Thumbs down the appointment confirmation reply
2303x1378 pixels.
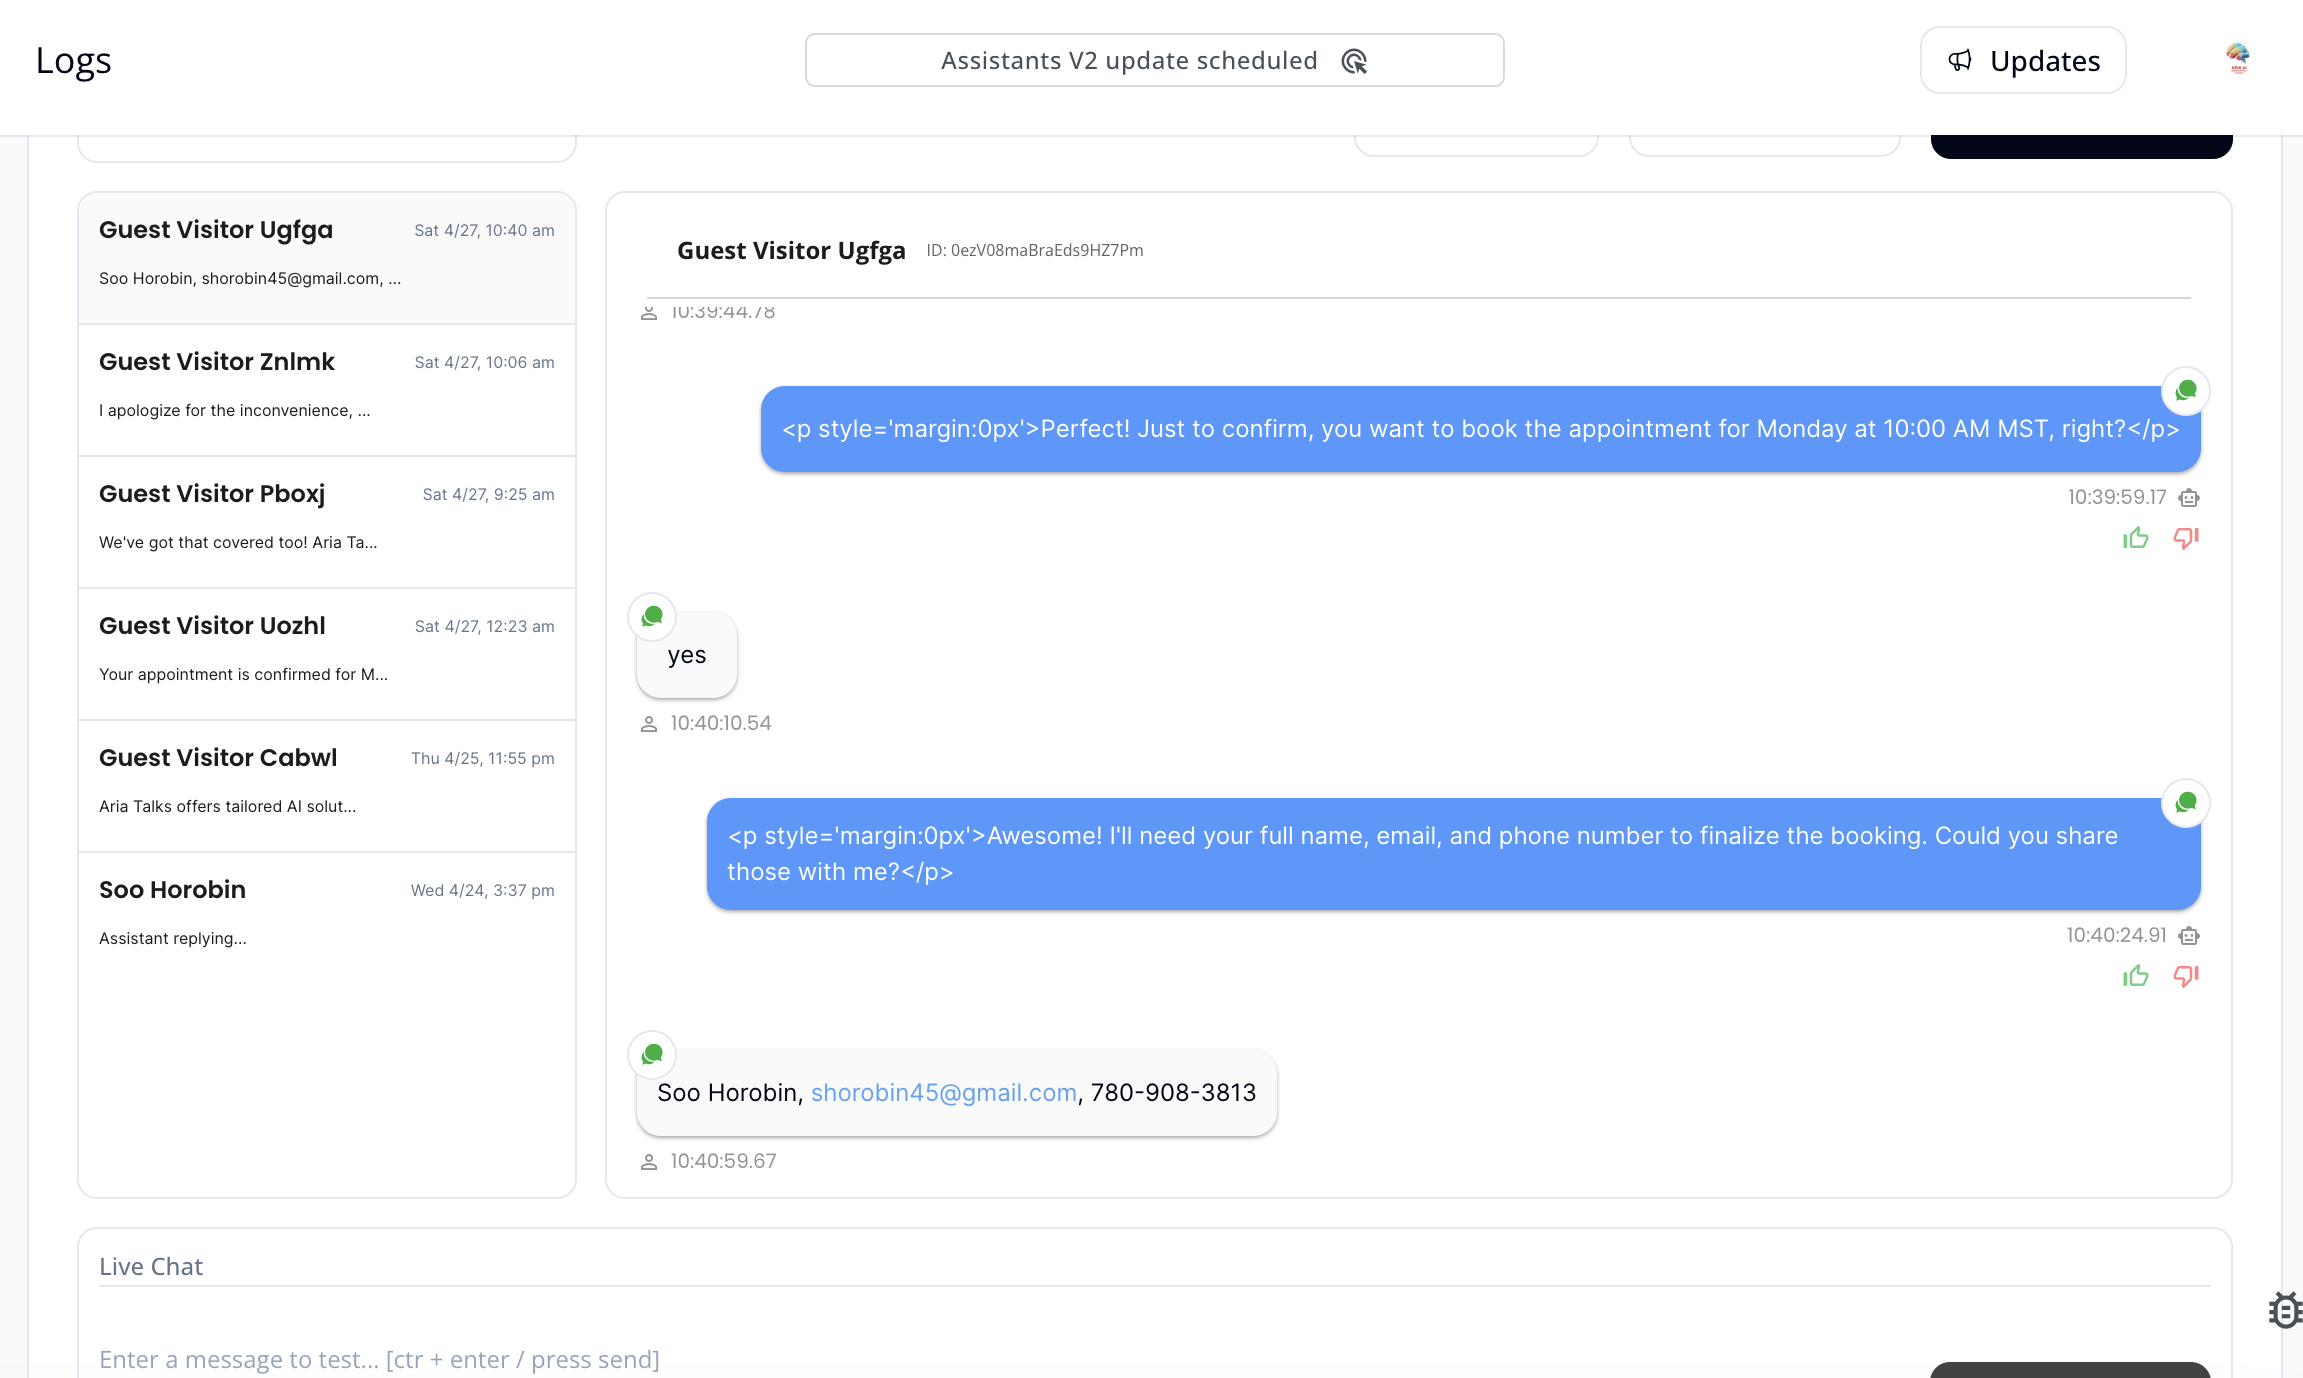pos(2185,538)
